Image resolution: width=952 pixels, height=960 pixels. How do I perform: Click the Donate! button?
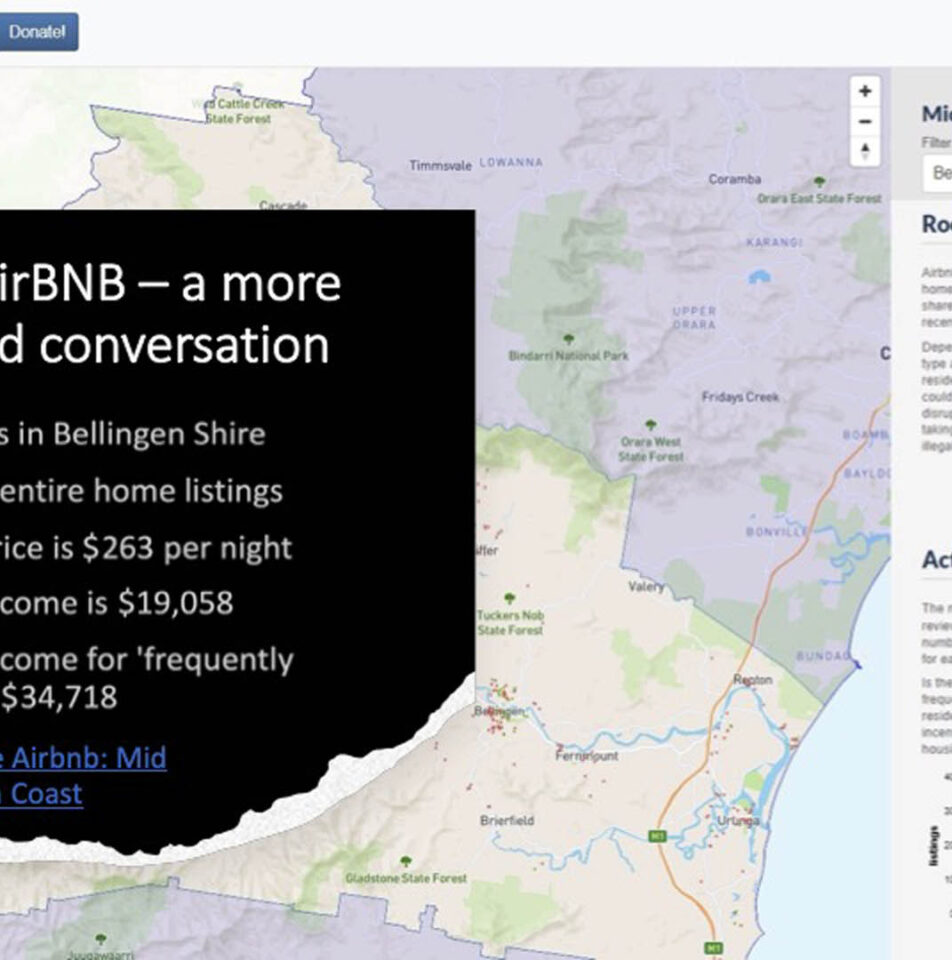37,32
